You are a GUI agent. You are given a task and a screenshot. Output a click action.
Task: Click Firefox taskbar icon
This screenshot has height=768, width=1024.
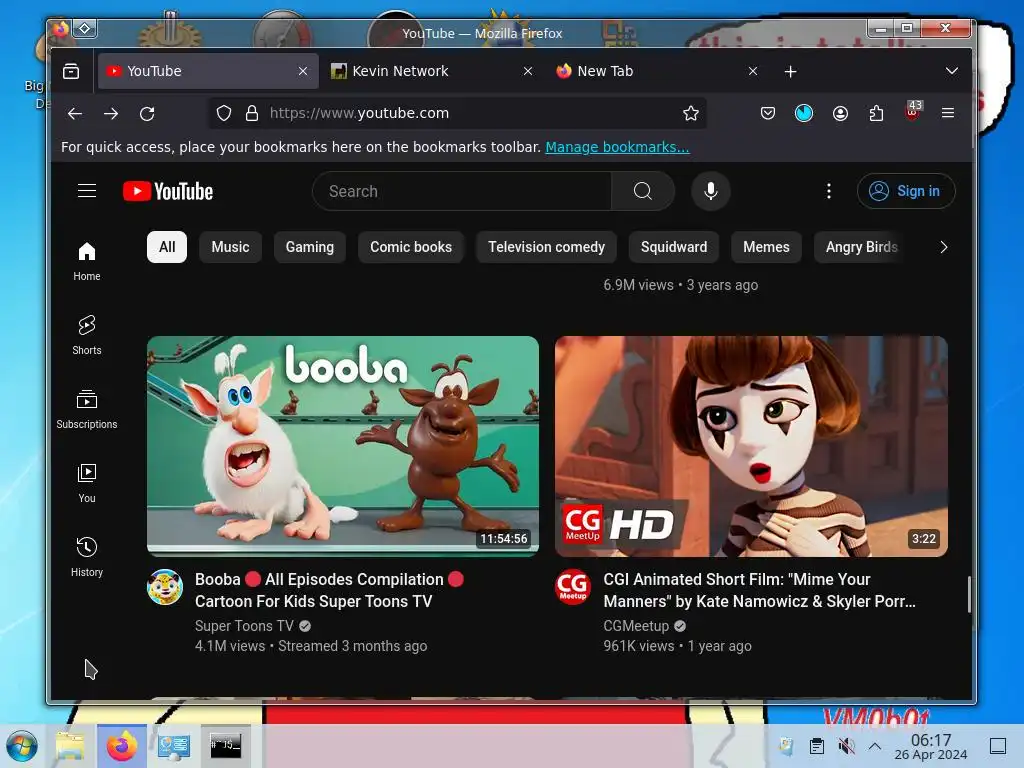coord(121,746)
